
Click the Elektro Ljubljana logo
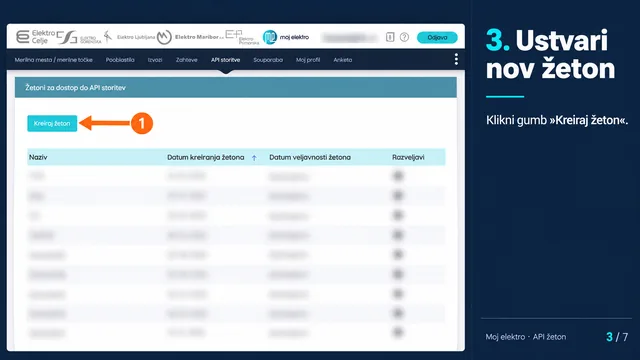click(129, 37)
